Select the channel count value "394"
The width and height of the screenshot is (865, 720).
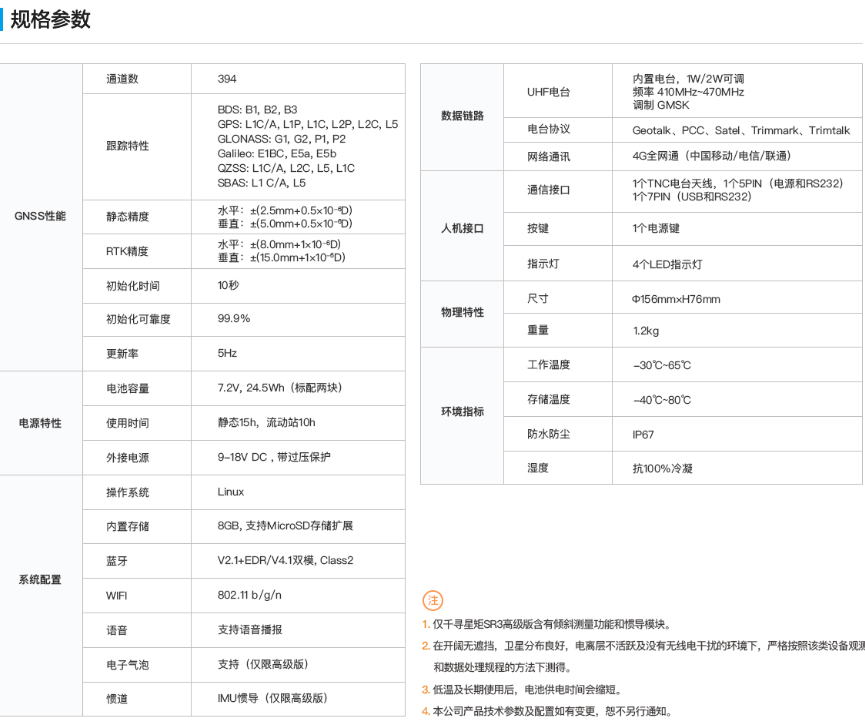pyautogui.click(x=227, y=79)
